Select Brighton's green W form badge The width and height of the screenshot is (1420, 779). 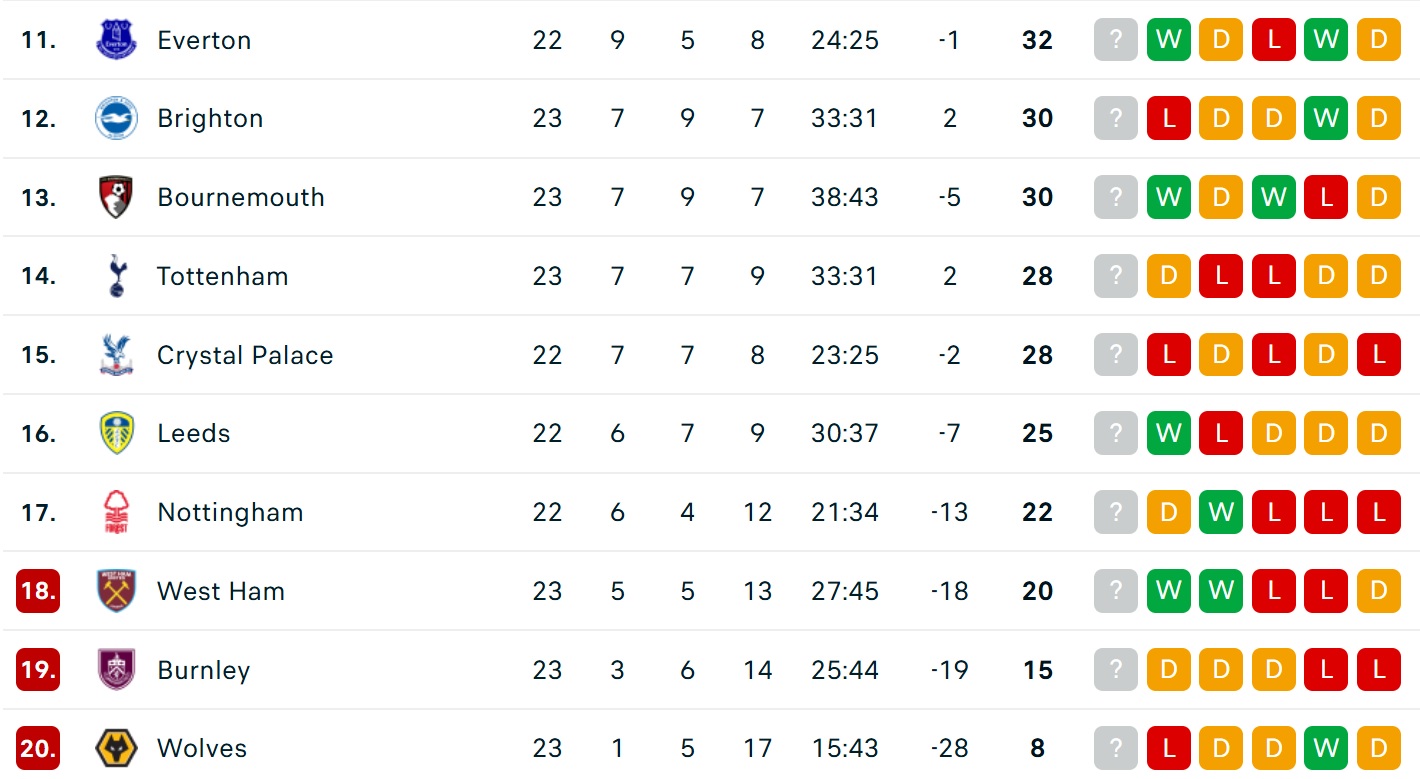(x=1326, y=119)
